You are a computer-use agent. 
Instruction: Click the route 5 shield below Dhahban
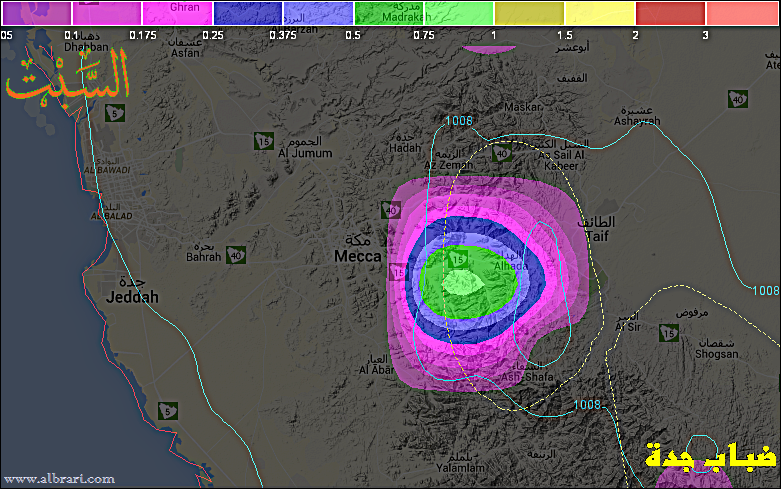pyautogui.click(x=115, y=114)
